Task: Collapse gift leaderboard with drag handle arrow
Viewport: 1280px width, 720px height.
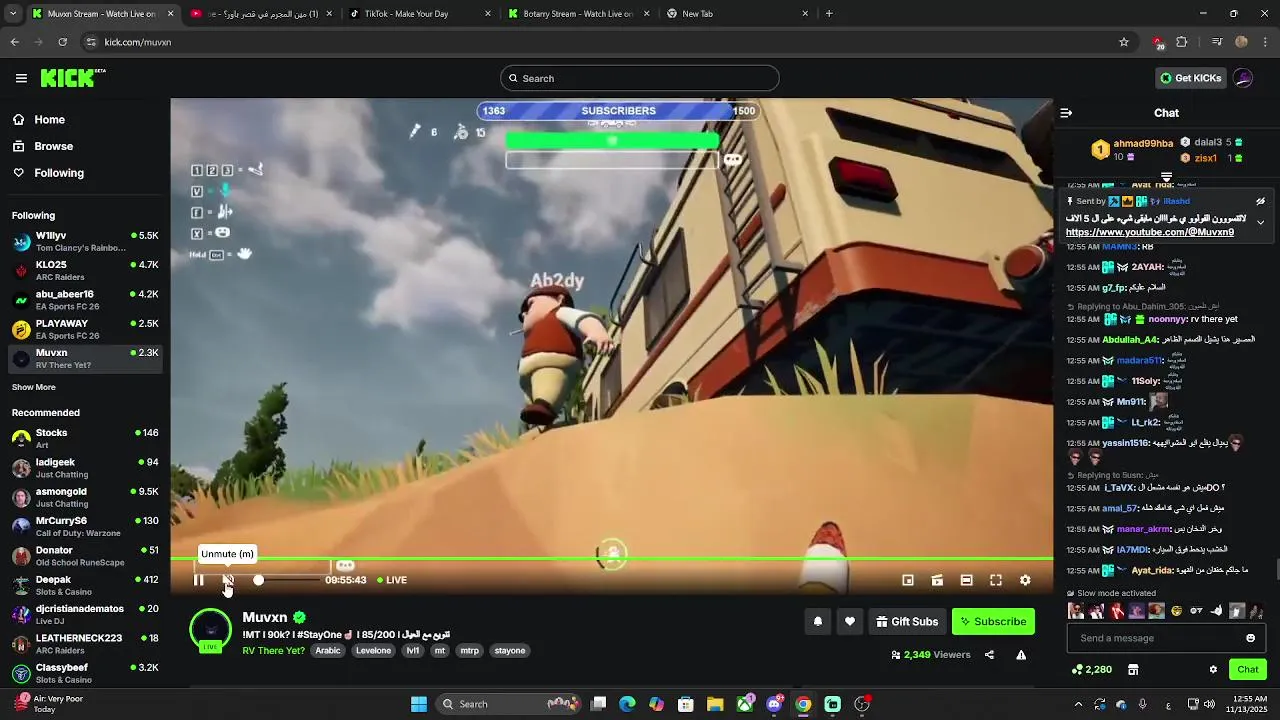Action: pyautogui.click(x=1166, y=177)
